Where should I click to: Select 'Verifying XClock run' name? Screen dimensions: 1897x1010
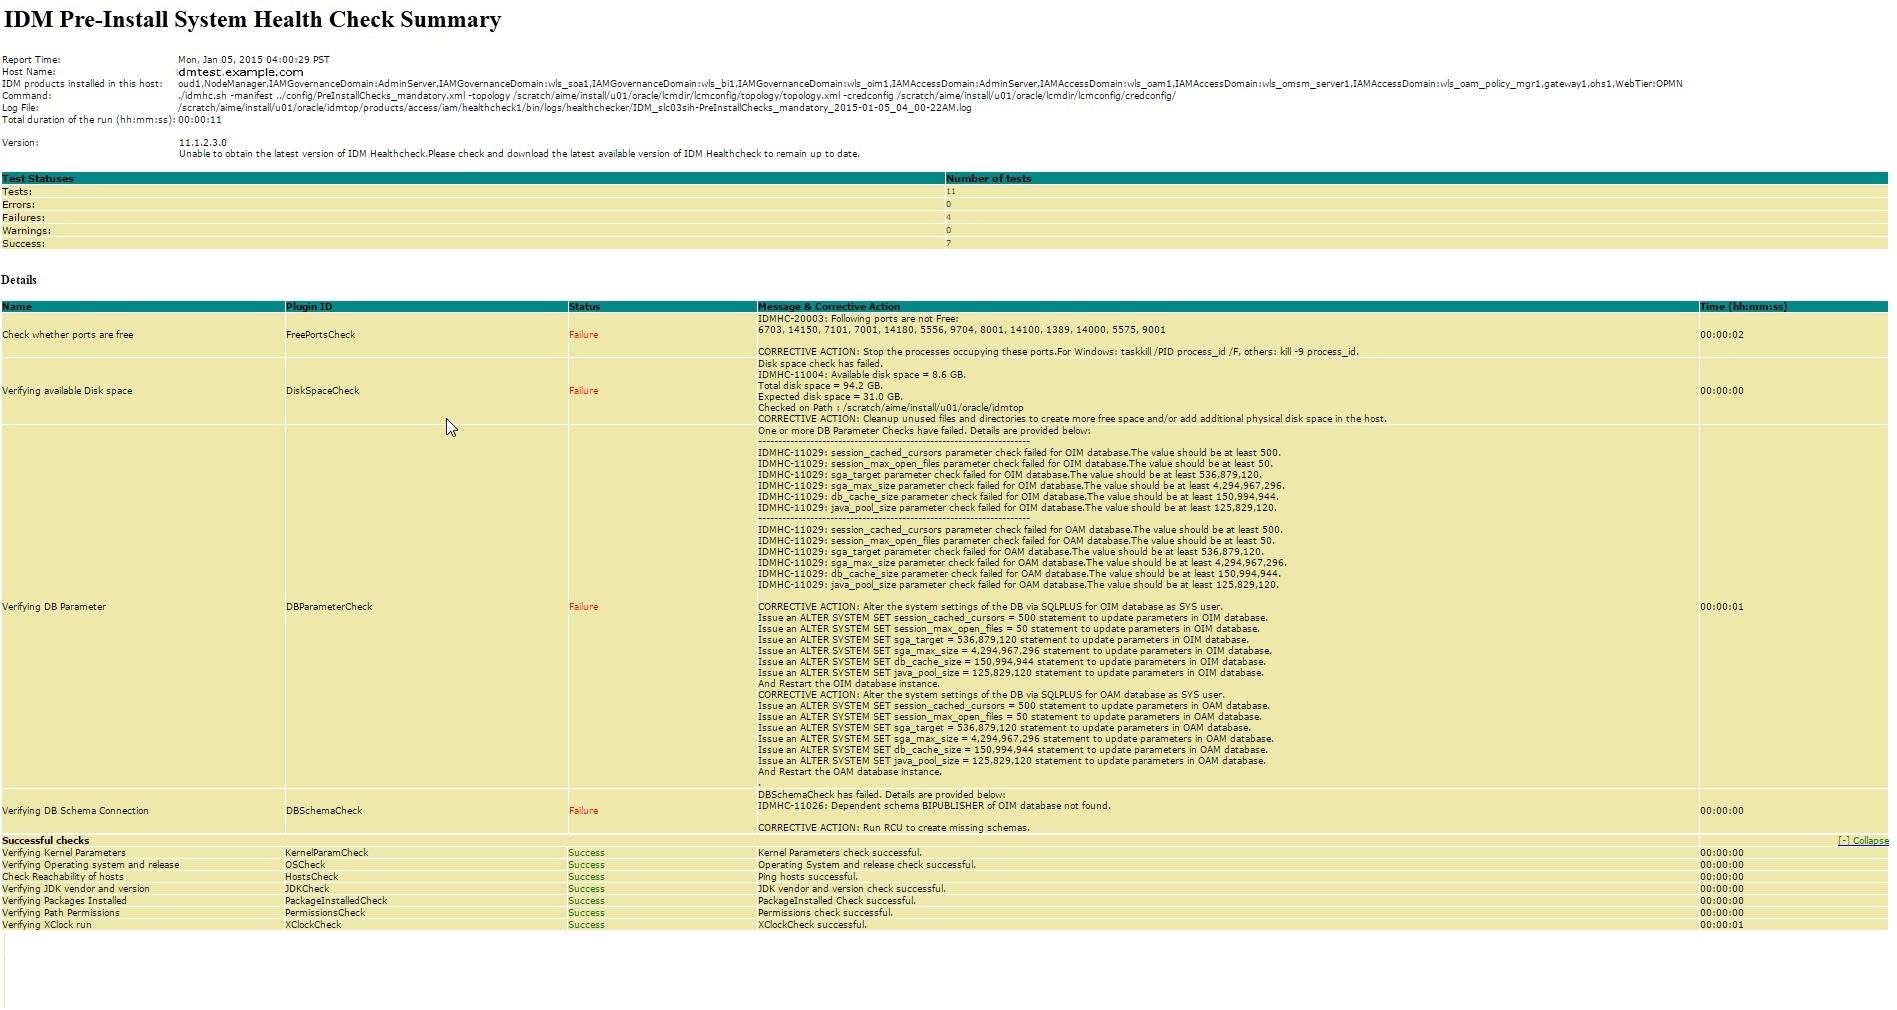click(46, 925)
